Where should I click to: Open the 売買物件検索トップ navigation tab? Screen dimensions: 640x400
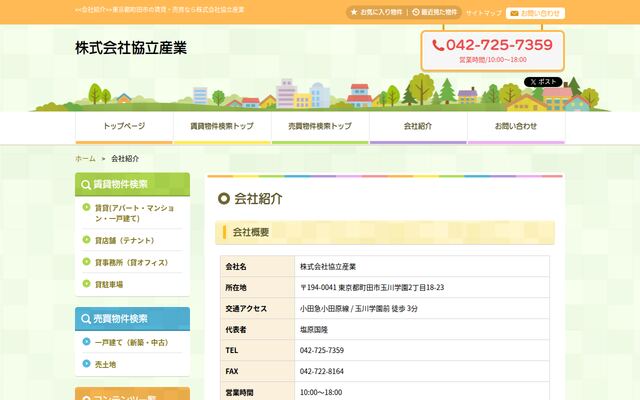[x=320, y=127]
